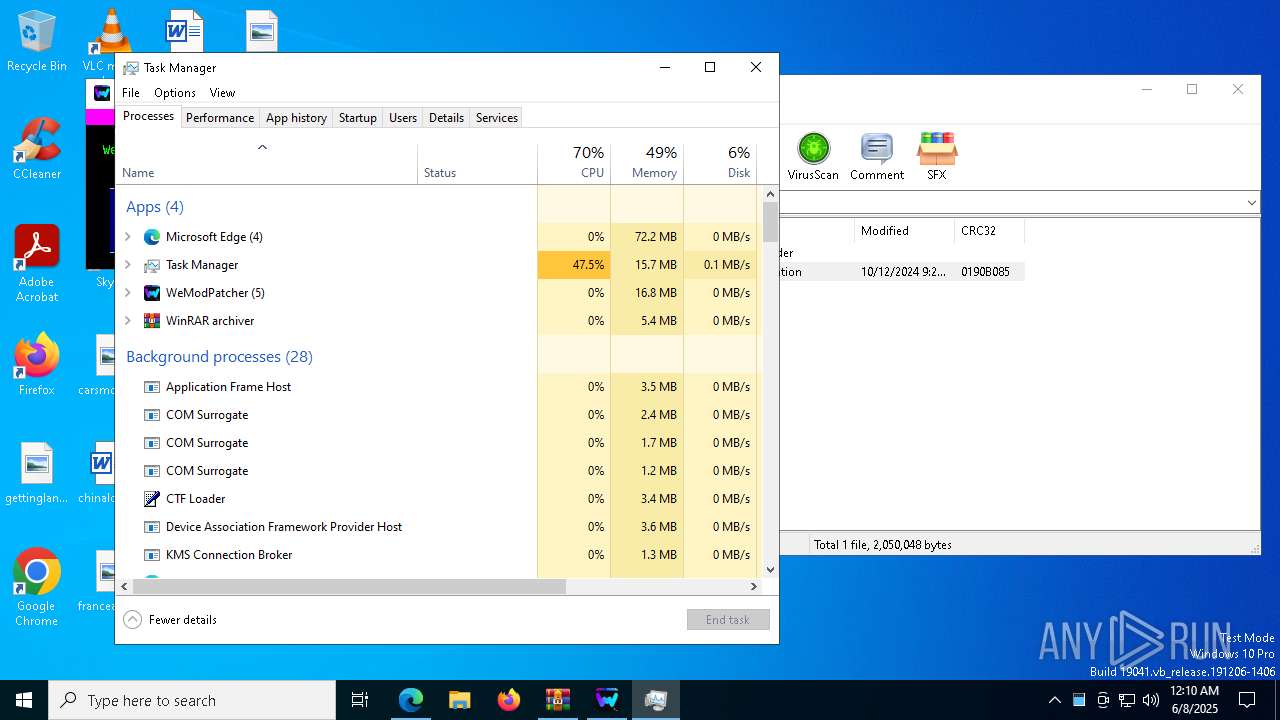Click the VirusScan icon in WinRAR
The width and height of the screenshot is (1280, 720).
click(813, 157)
